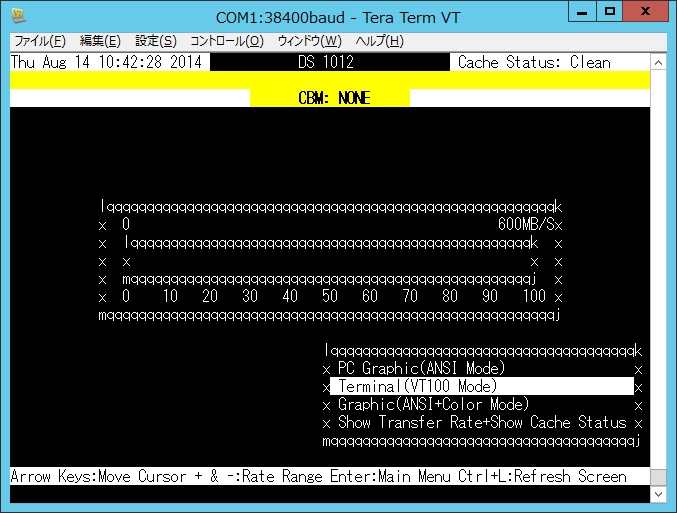Viewport: 677px width, 513px height.
Task: Open the 設定(S) menu
Action: coord(155,41)
